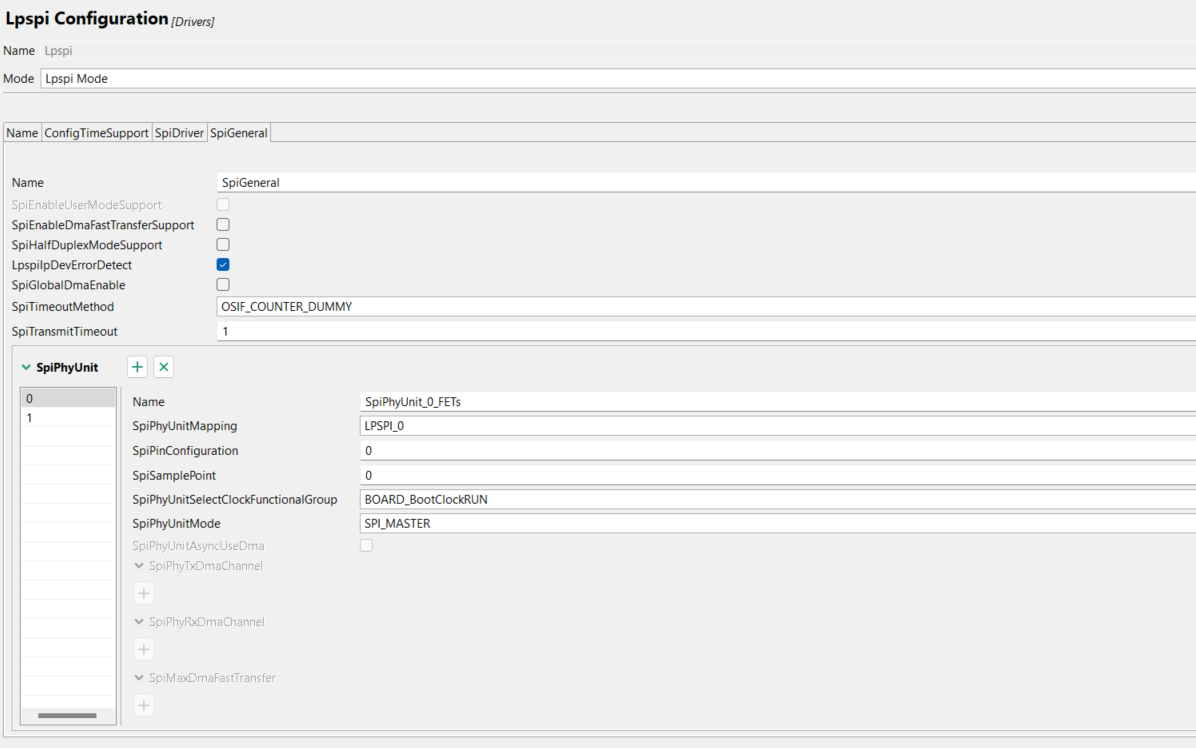Toggle SpiGlobalDmaEnable on
The width and height of the screenshot is (1196, 748).
click(x=222, y=284)
